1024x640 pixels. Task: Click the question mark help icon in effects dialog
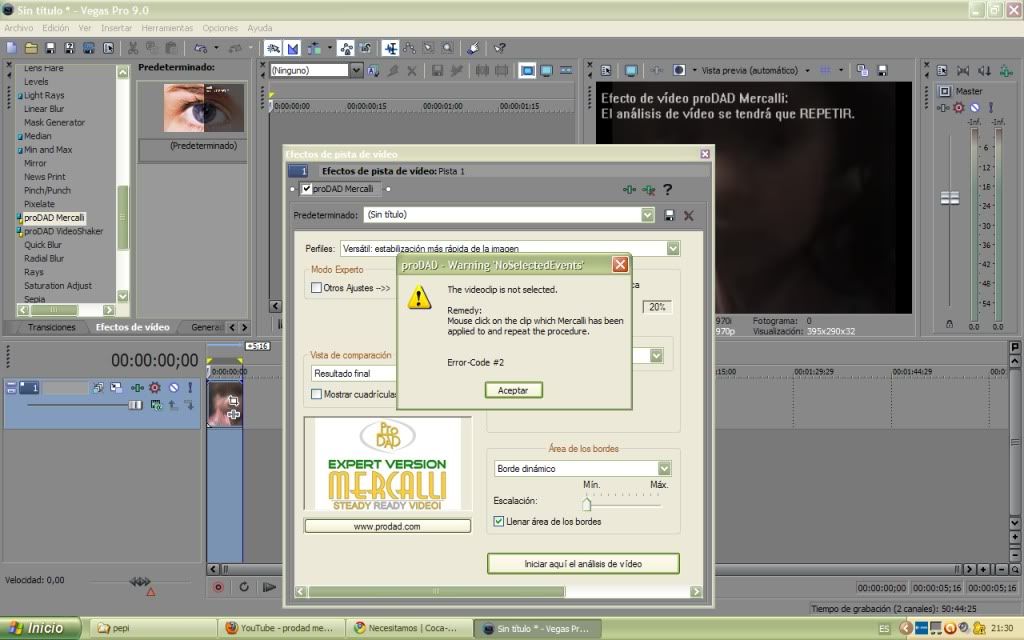click(667, 190)
